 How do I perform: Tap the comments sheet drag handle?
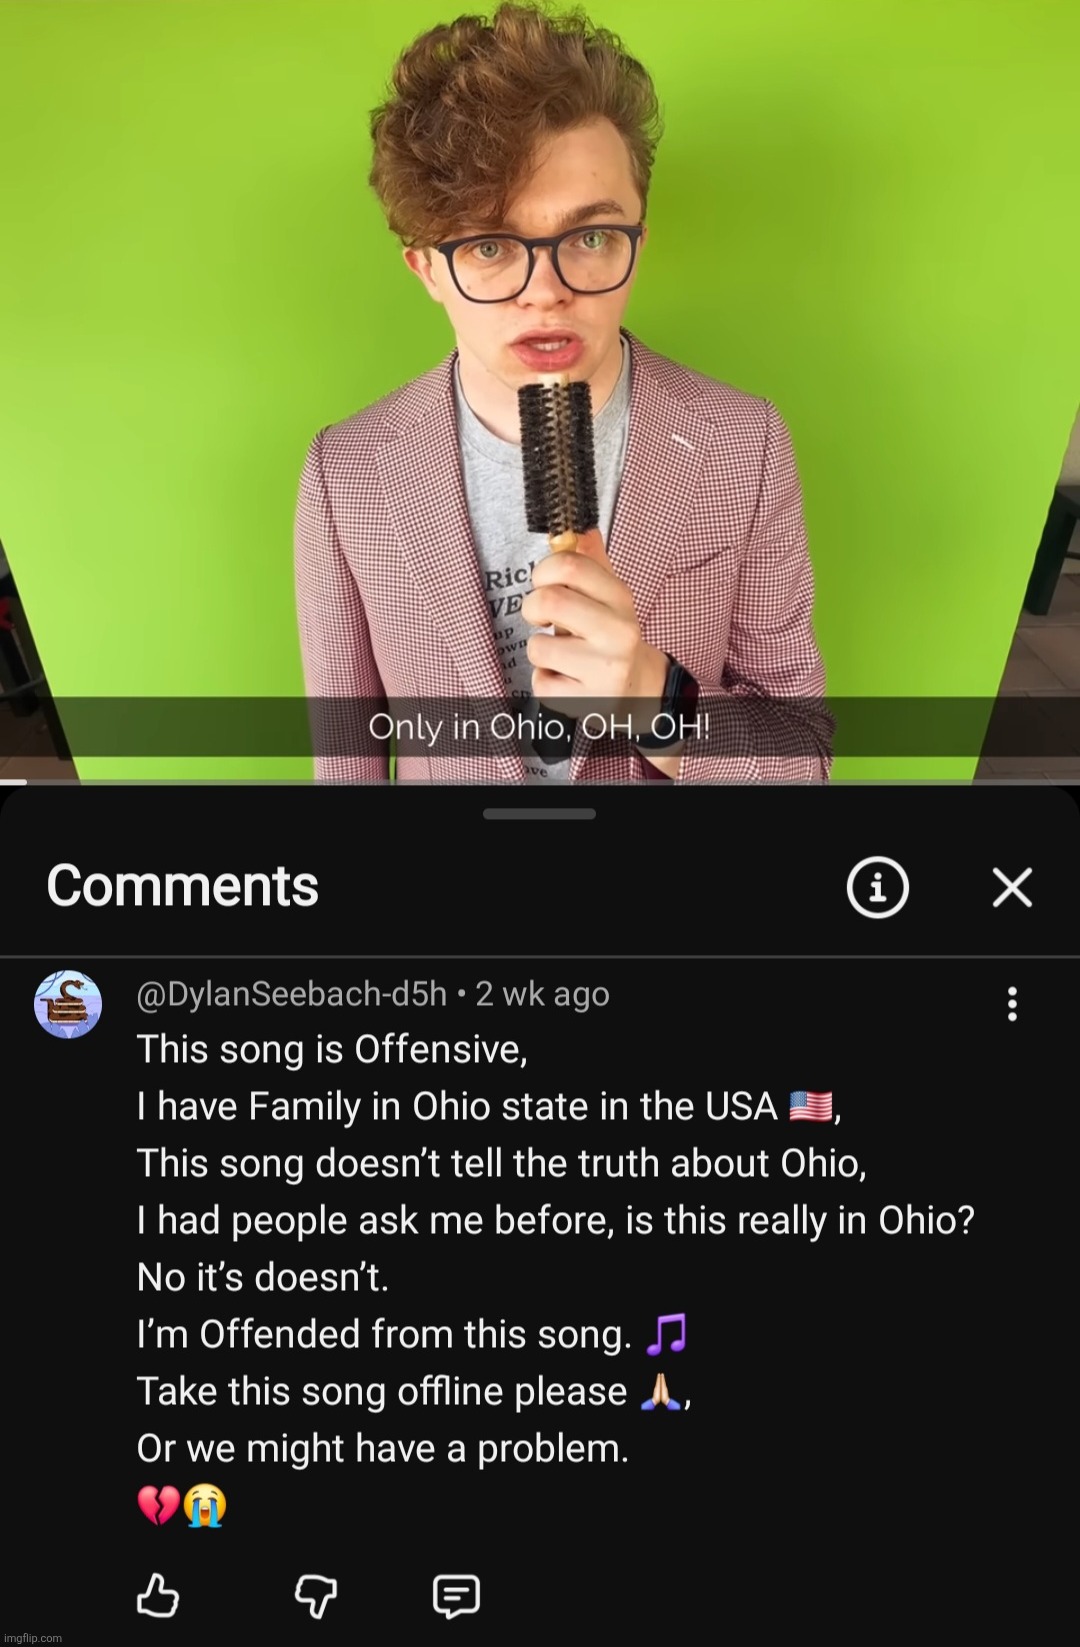(540, 814)
